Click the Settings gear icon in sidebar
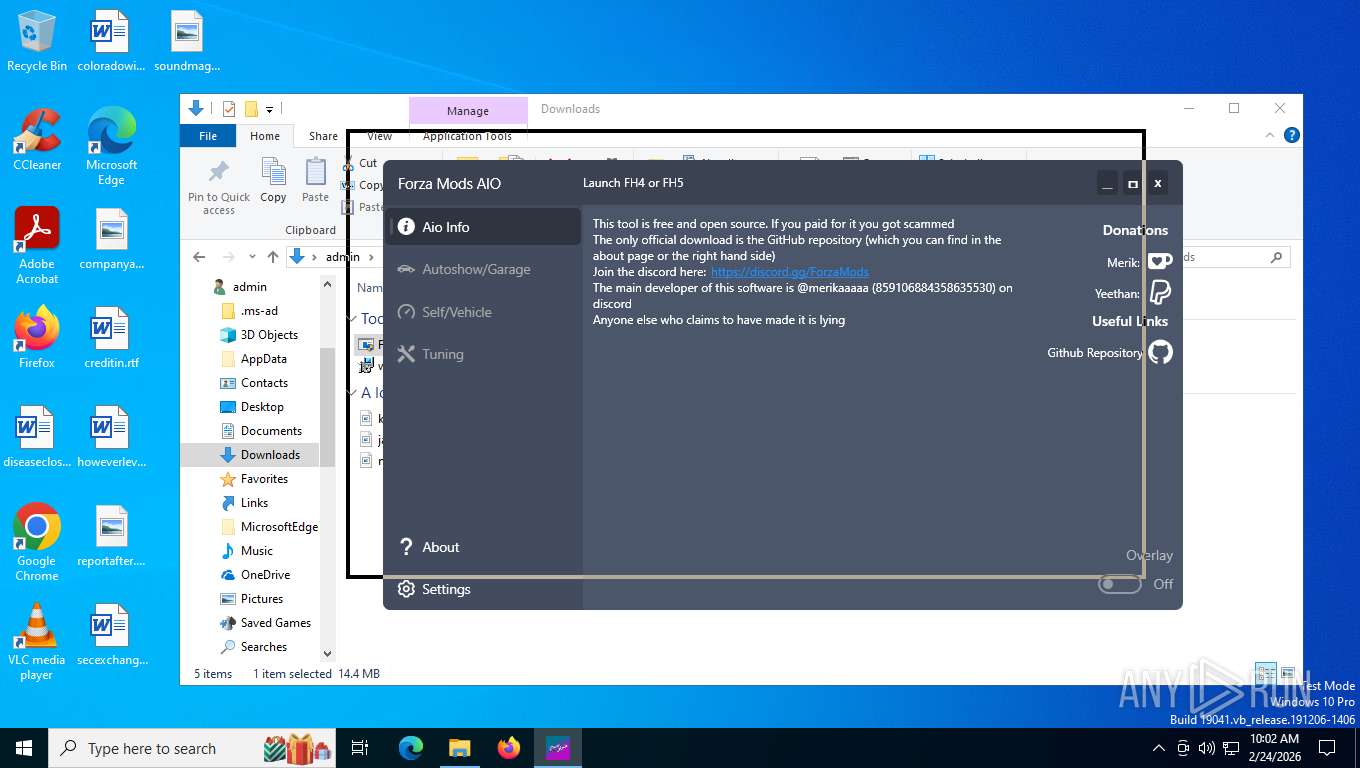The height and width of the screenshot is (768, 1360). pos(406,589)
